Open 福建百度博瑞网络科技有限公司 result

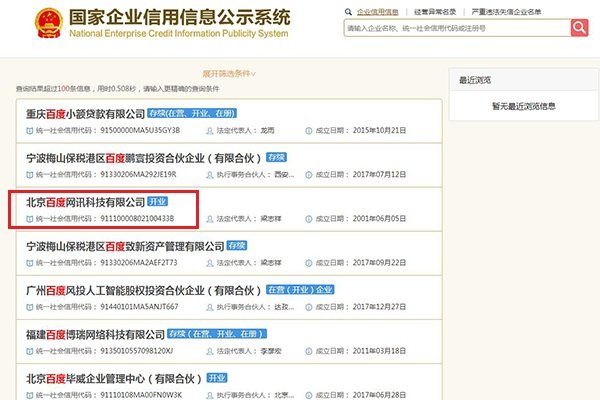[x=94, y=332]
